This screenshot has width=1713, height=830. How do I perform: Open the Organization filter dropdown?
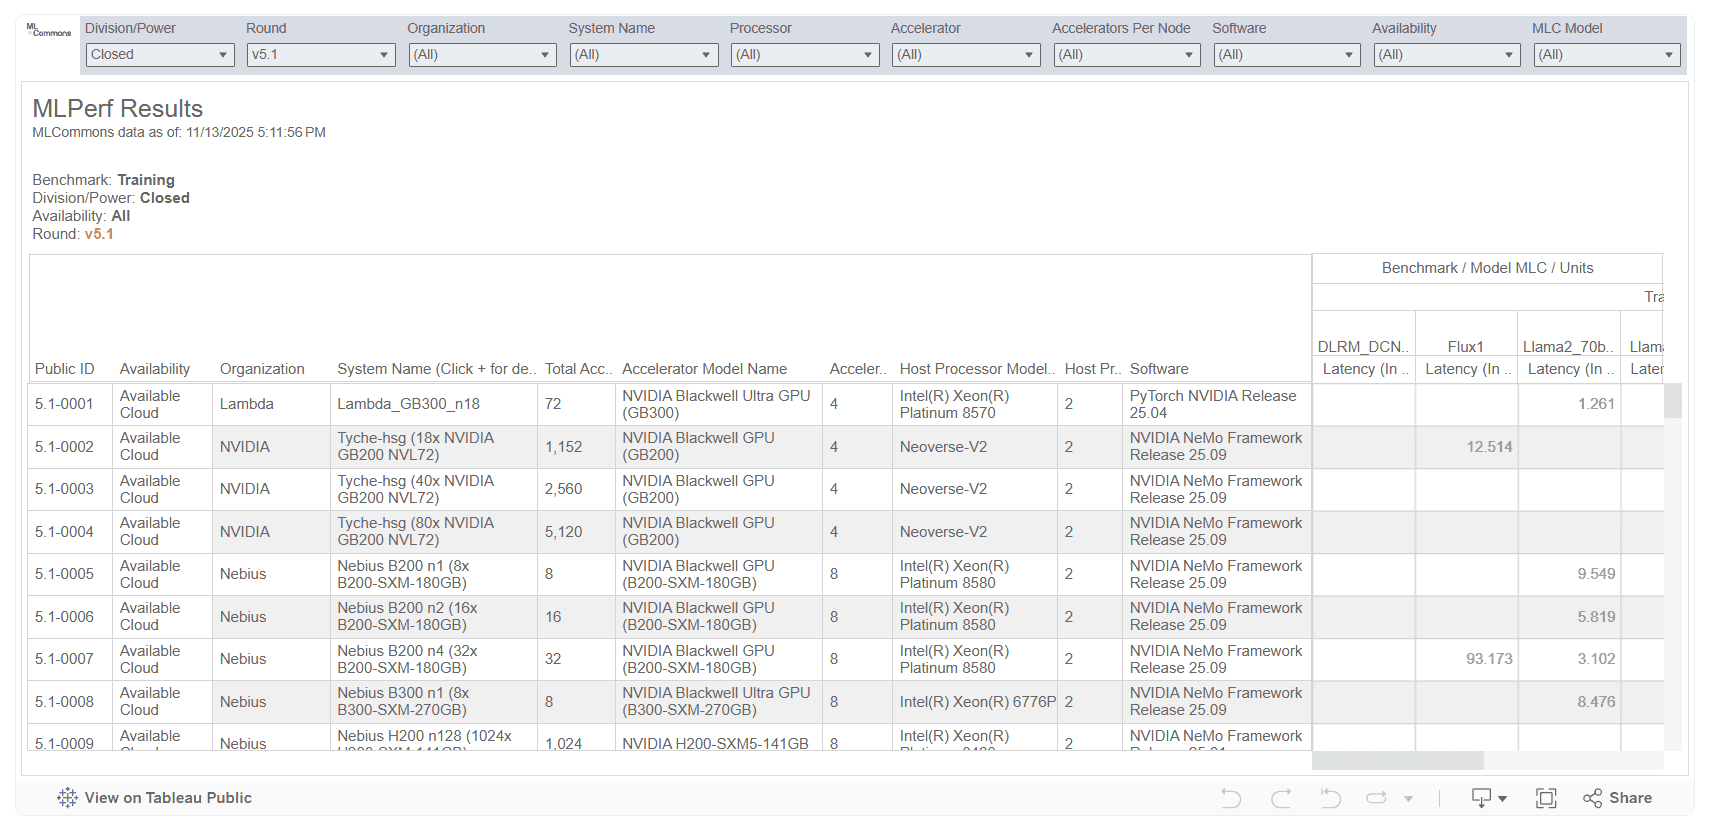(x=482, y=55)
